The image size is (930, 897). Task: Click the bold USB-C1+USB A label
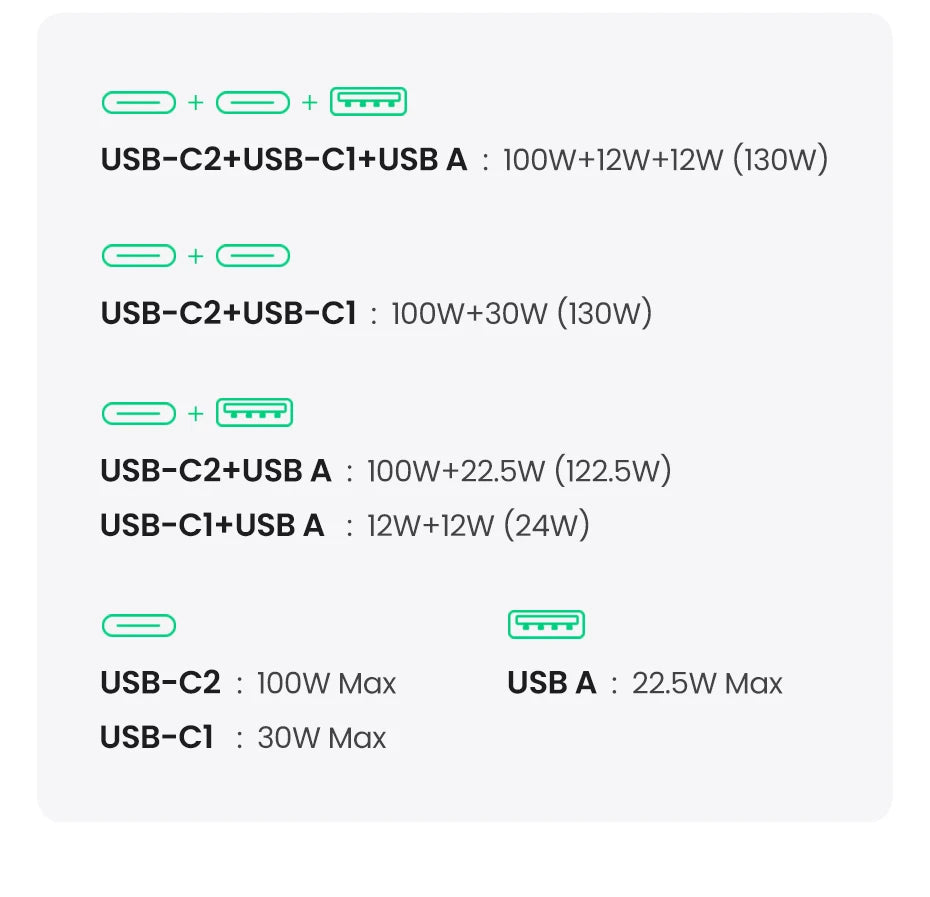[212, 525]
